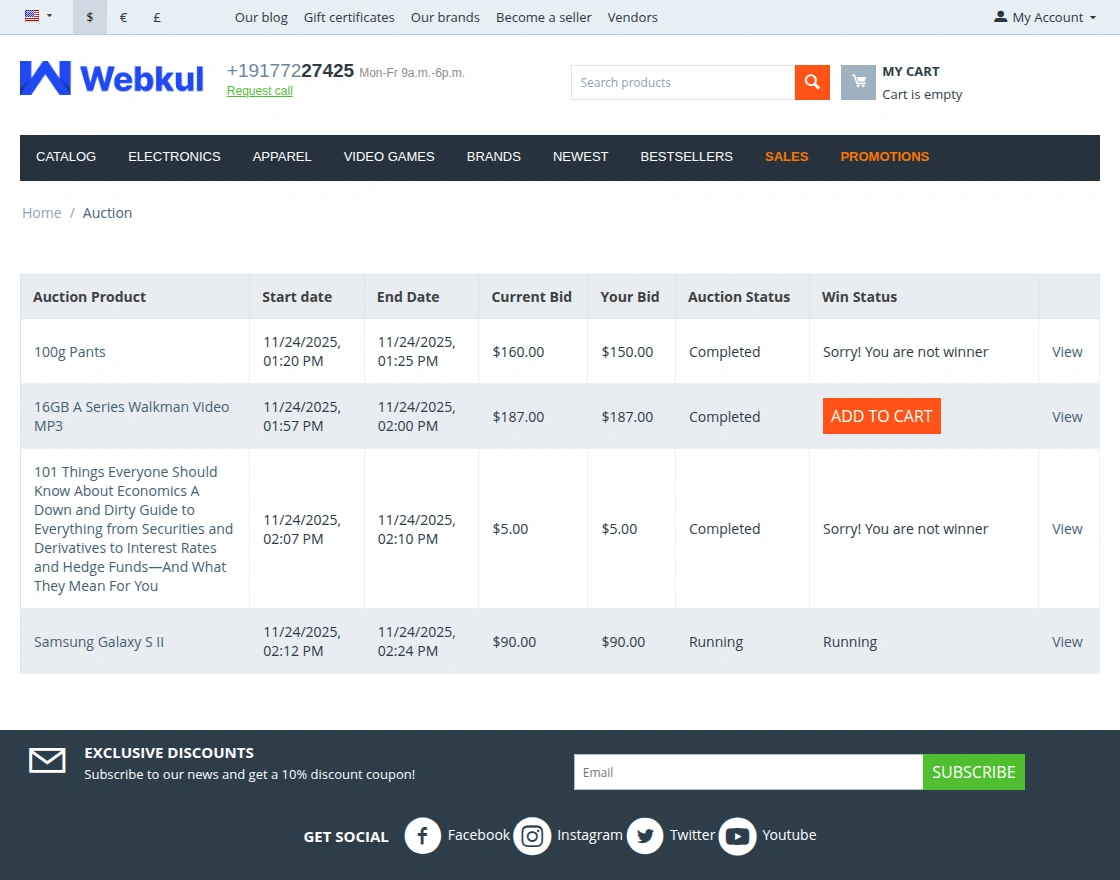Open the language flag dropdown
This screenshot has width=1120, height=880.
34,16
